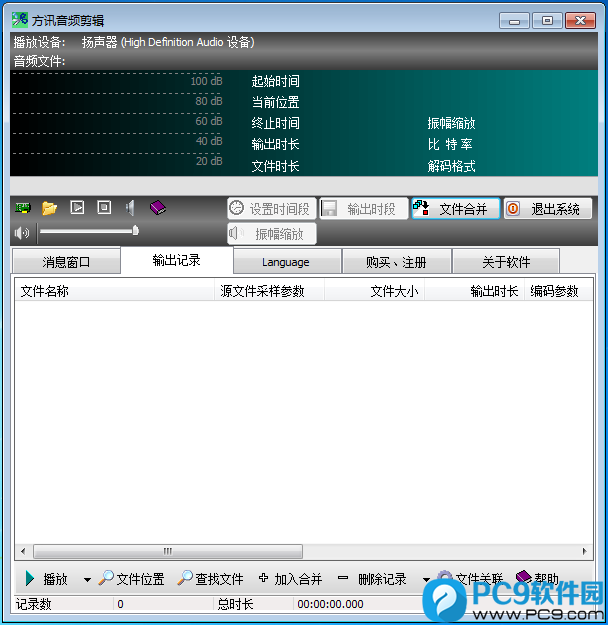Click the horizontal scrollbar thumb
This screenshot has width=608, height=625.
click(x=168, y=551)
